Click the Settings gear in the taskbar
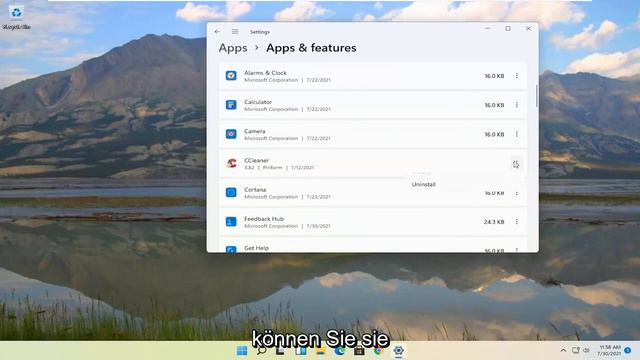Viewport: 640px width, 360px height. click(398, 351)
